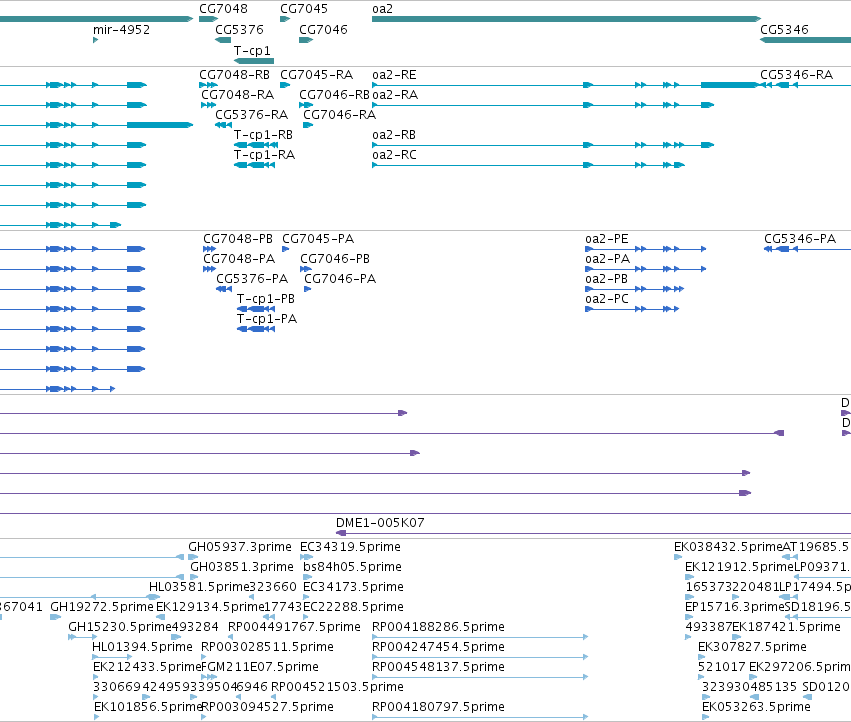Open transcript oa2-RA label

pyautogui.click(x=395, y=94)
